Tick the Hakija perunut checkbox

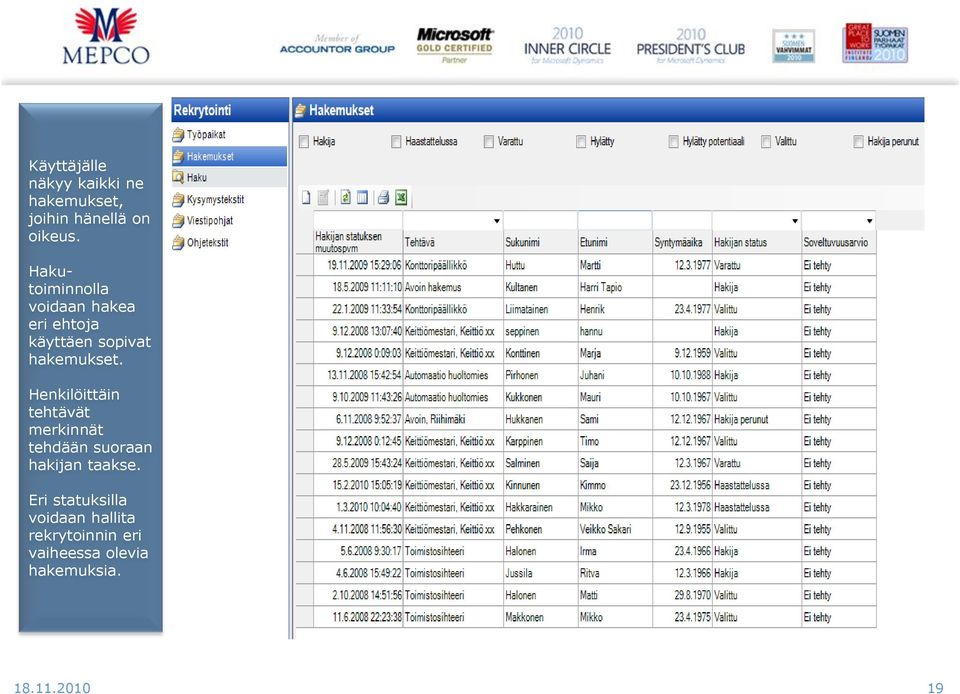pyautogui.click(x=858, y=142)
